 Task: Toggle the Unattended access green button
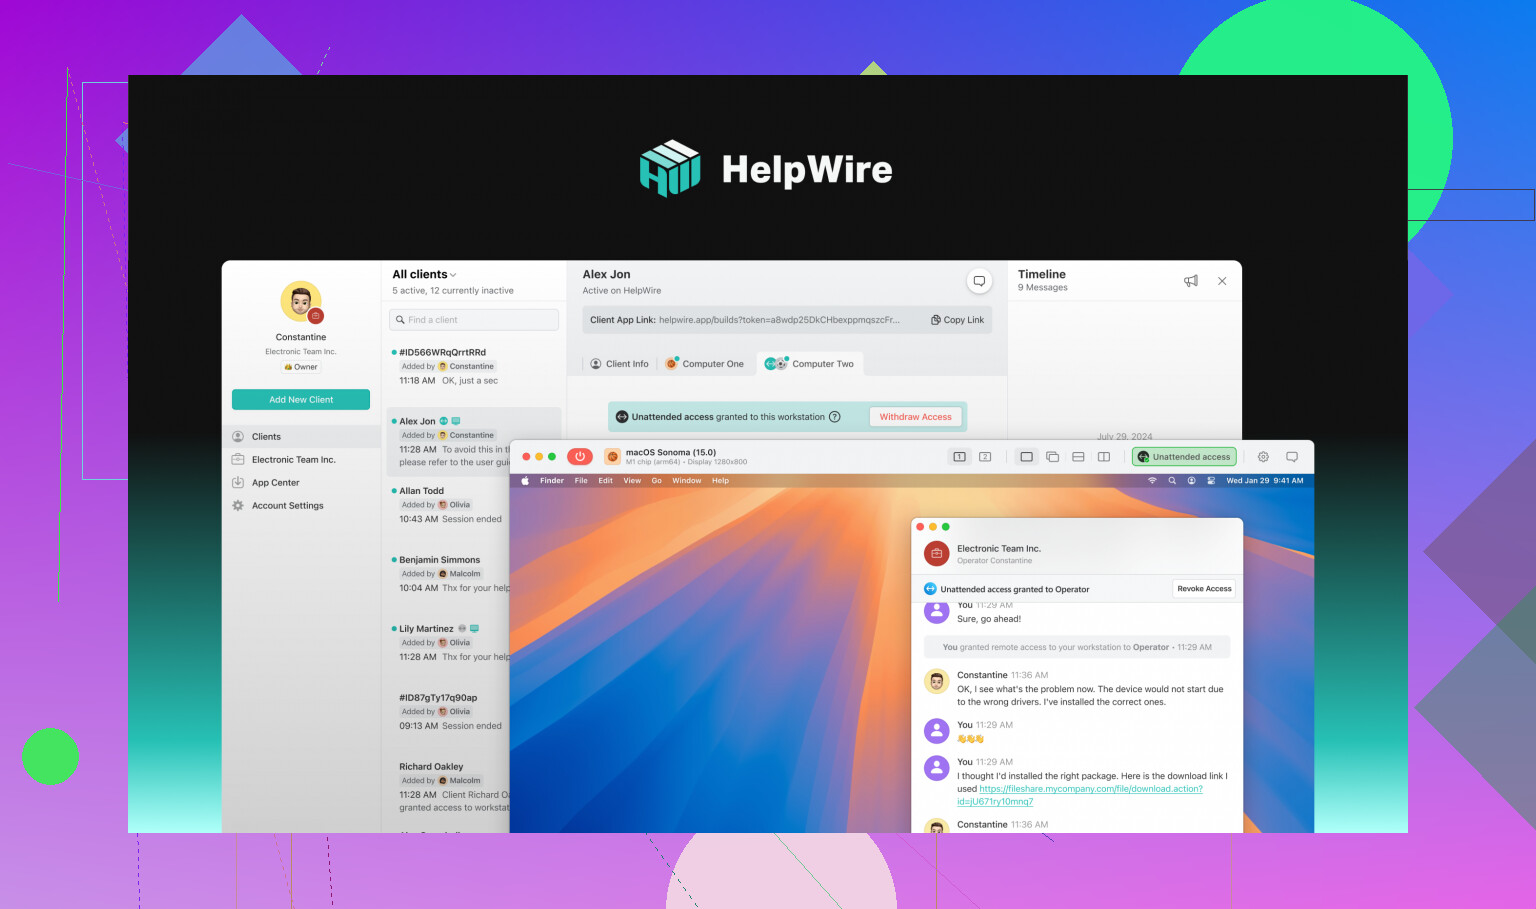(x=1184, y=457)
